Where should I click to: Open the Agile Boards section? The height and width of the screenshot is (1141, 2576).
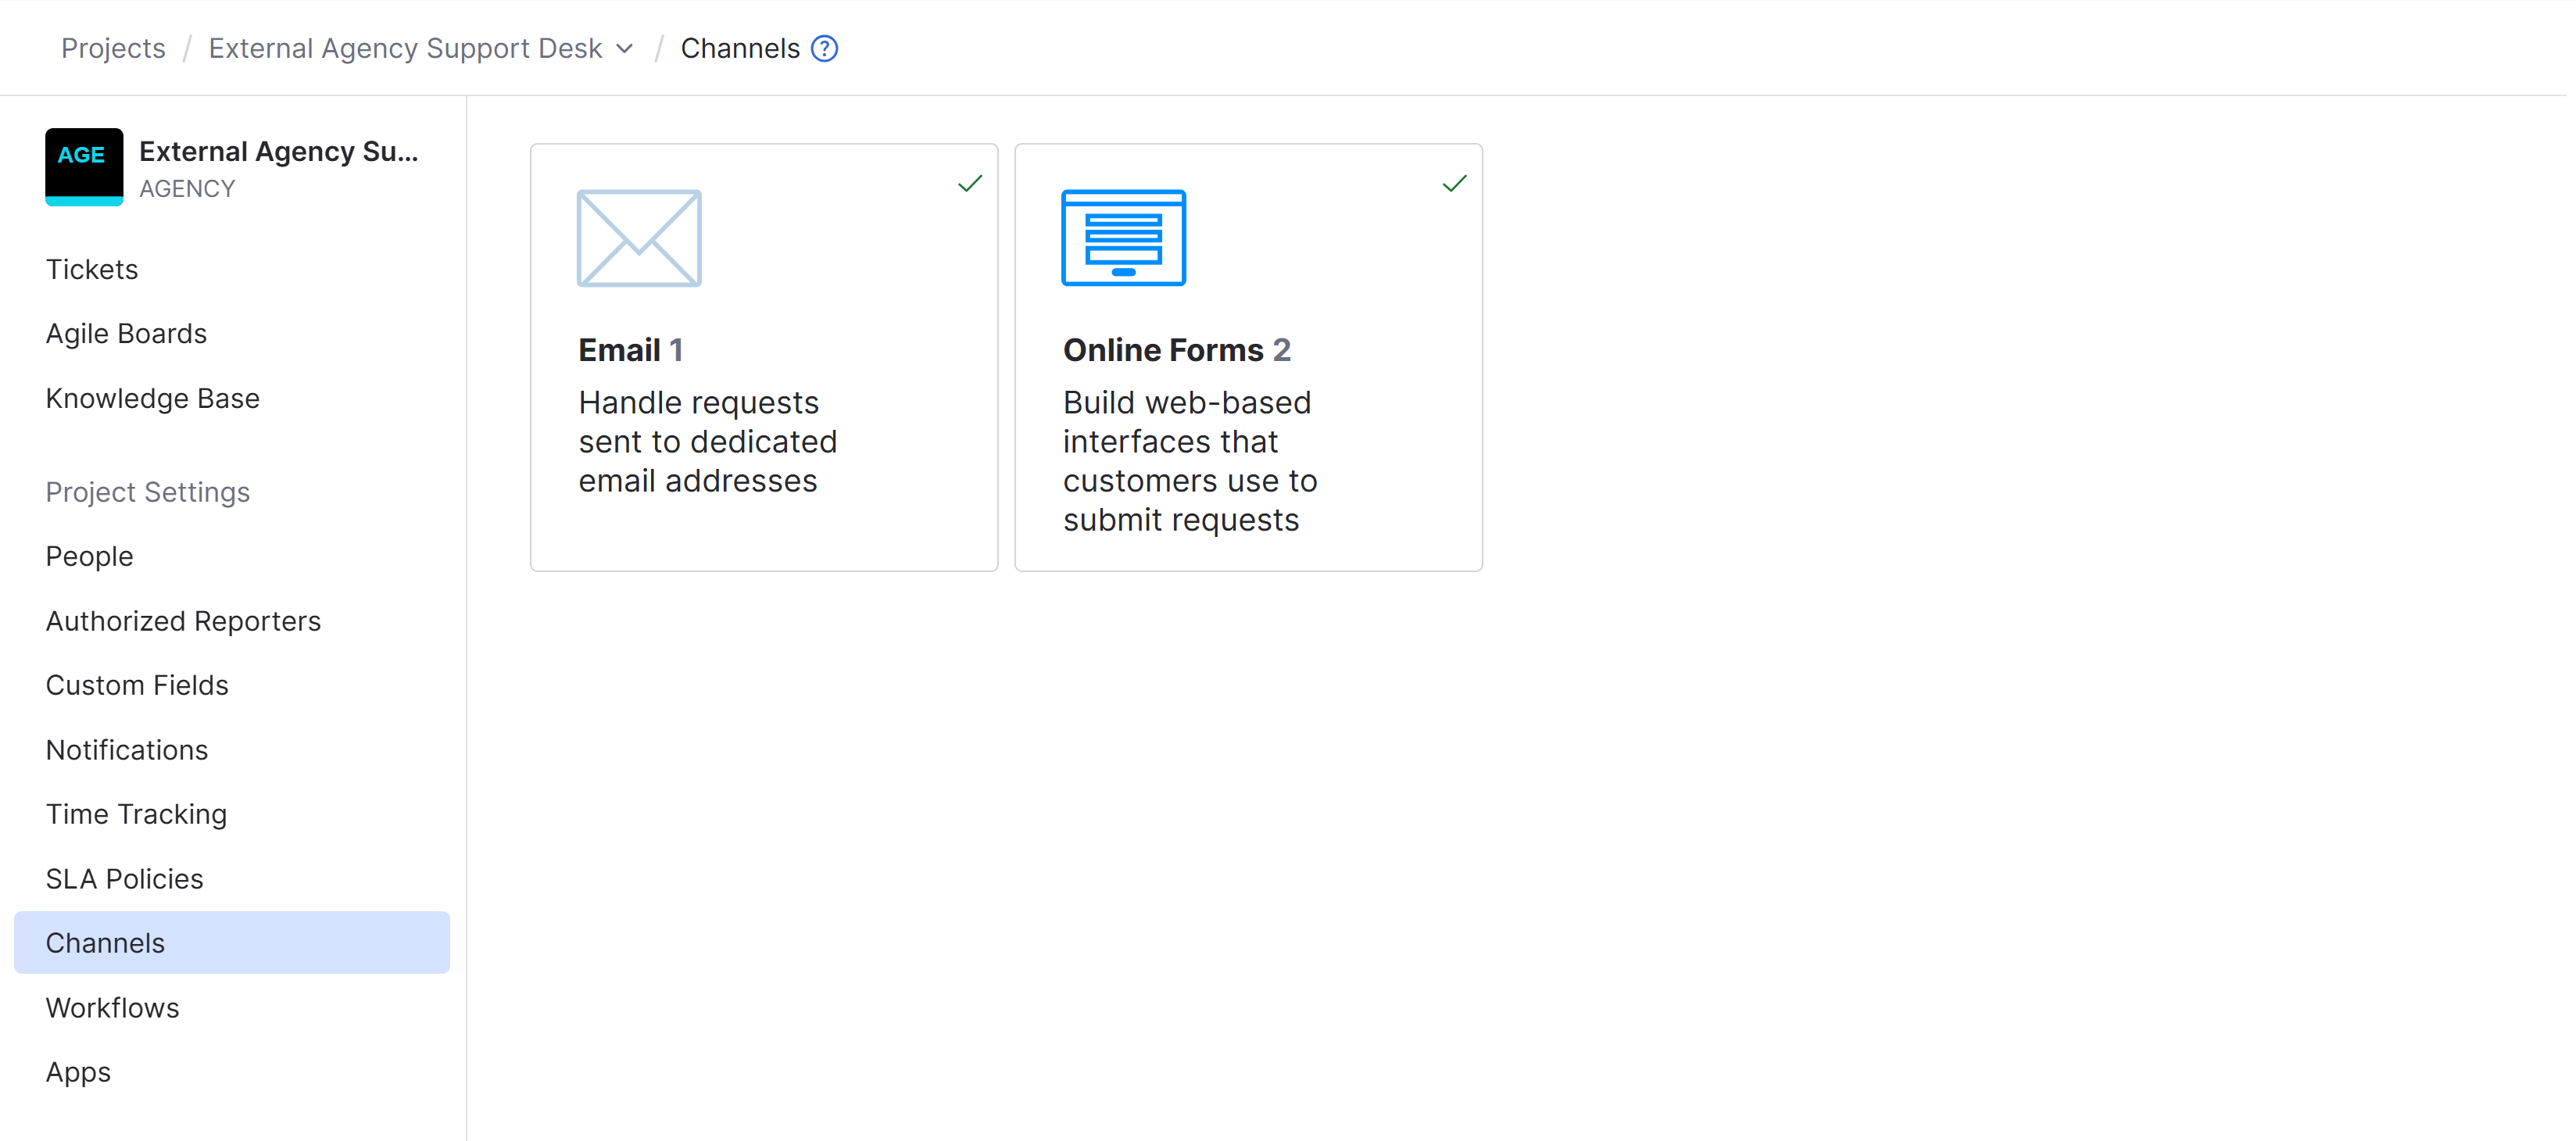point(126,333)
